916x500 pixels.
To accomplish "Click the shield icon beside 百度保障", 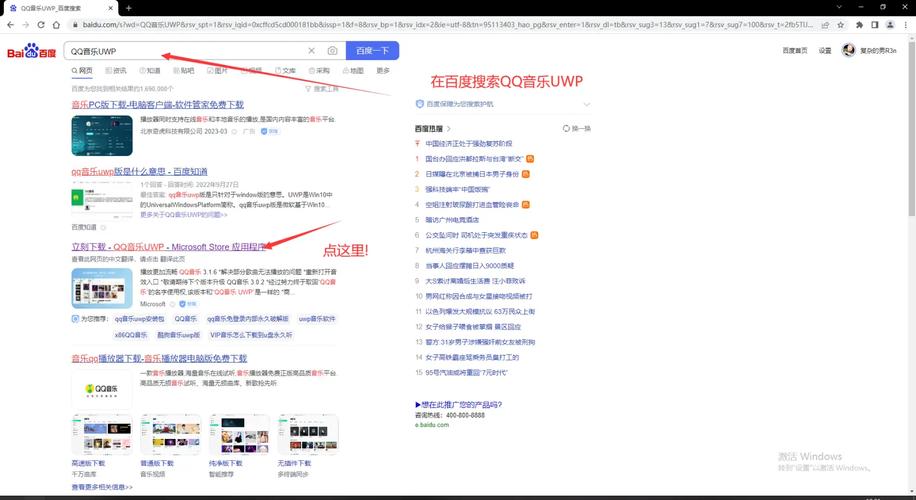I will click(419, 104).
